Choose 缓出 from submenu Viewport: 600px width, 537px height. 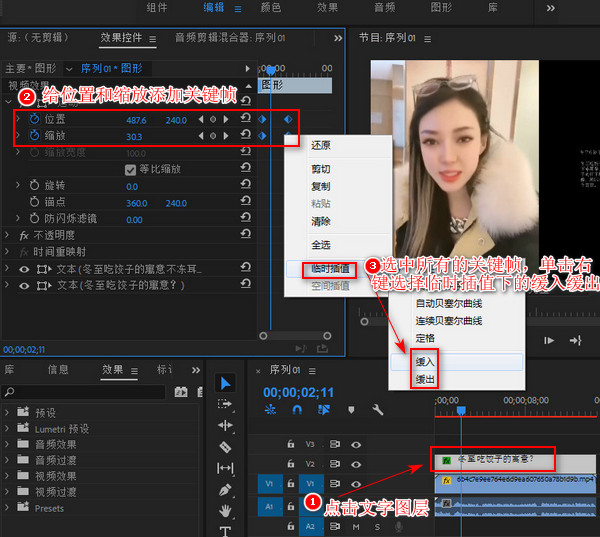(457, 379)
